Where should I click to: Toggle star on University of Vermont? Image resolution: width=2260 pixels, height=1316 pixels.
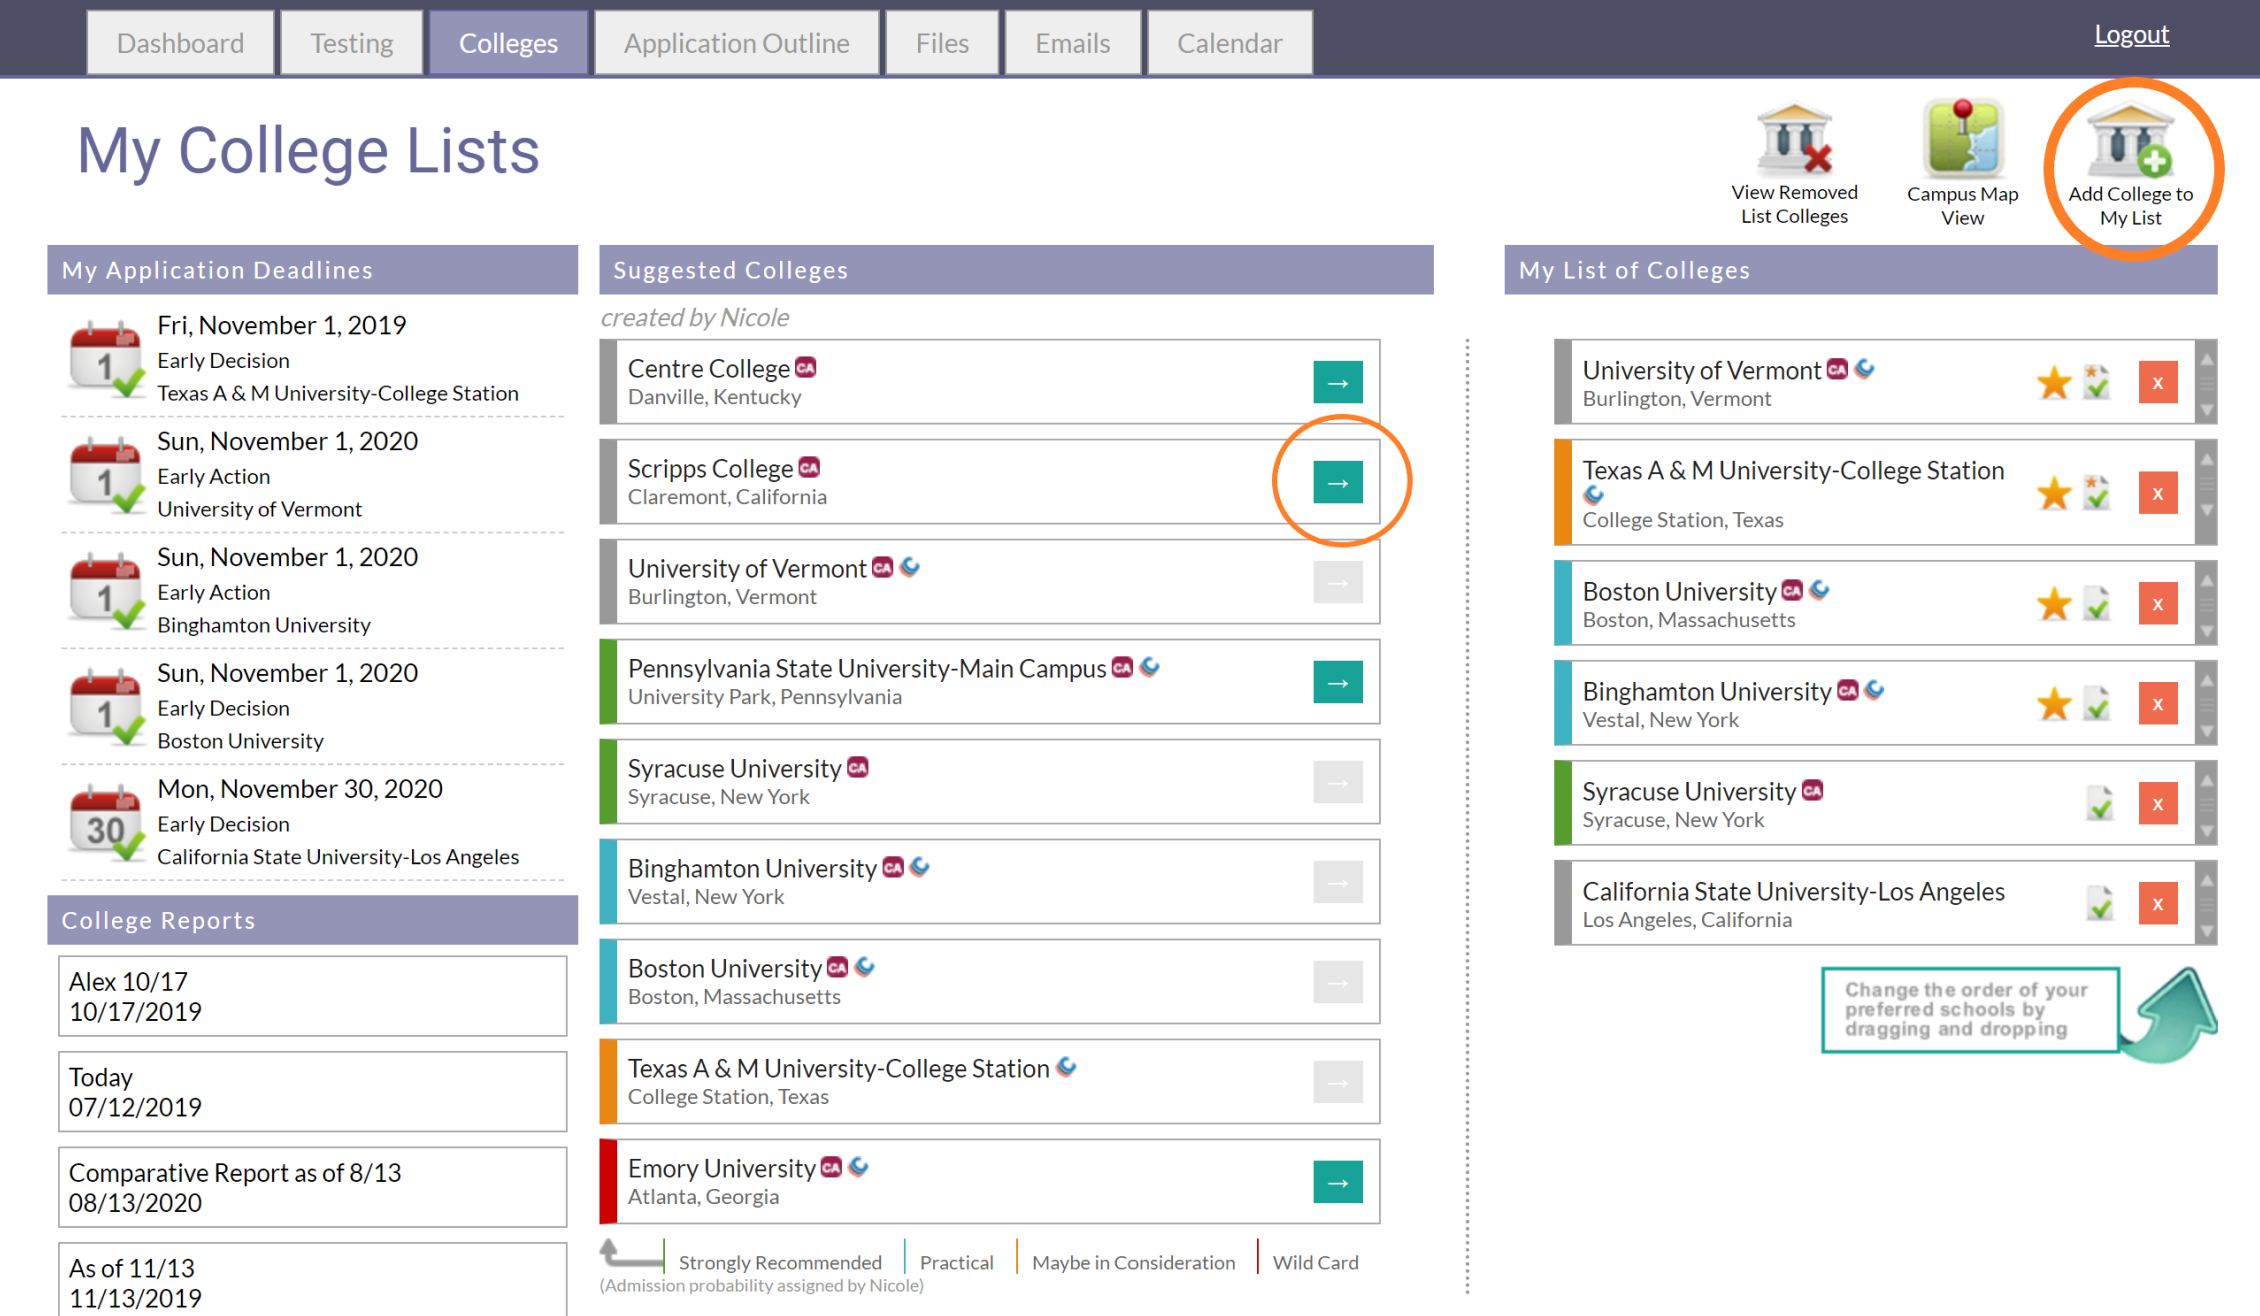(2053, 383)
